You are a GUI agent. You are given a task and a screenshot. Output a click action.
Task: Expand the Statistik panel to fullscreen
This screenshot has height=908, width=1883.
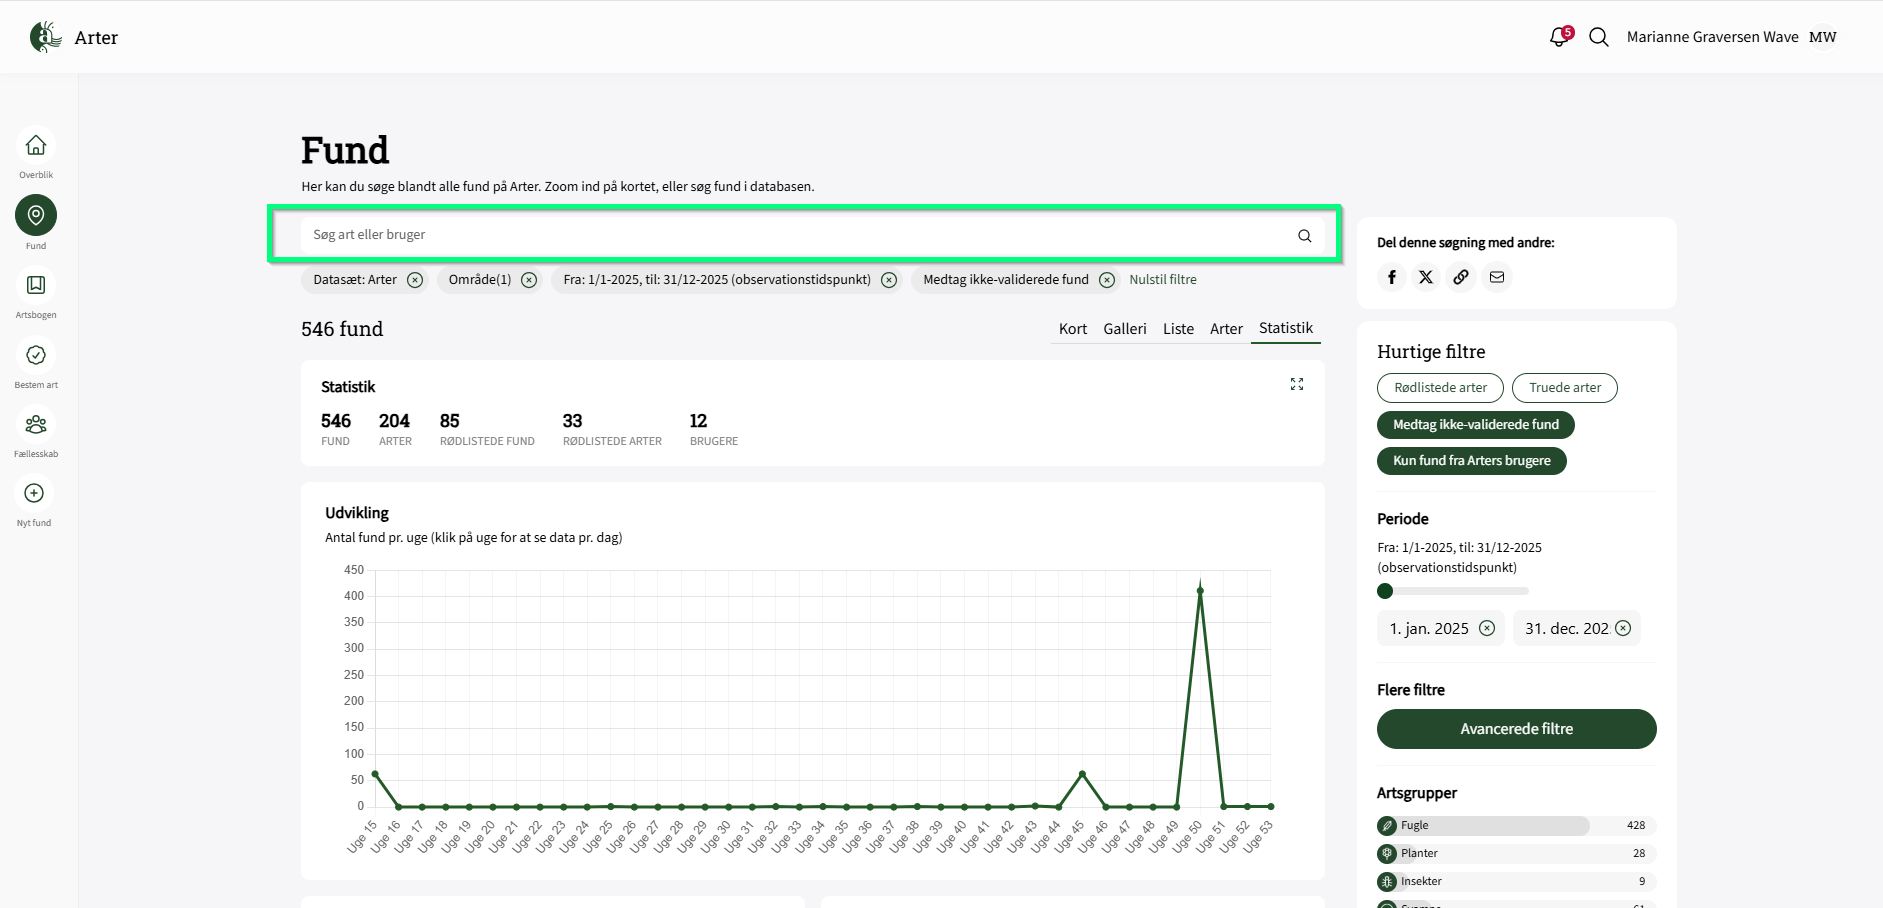[x=1297, y=384]
